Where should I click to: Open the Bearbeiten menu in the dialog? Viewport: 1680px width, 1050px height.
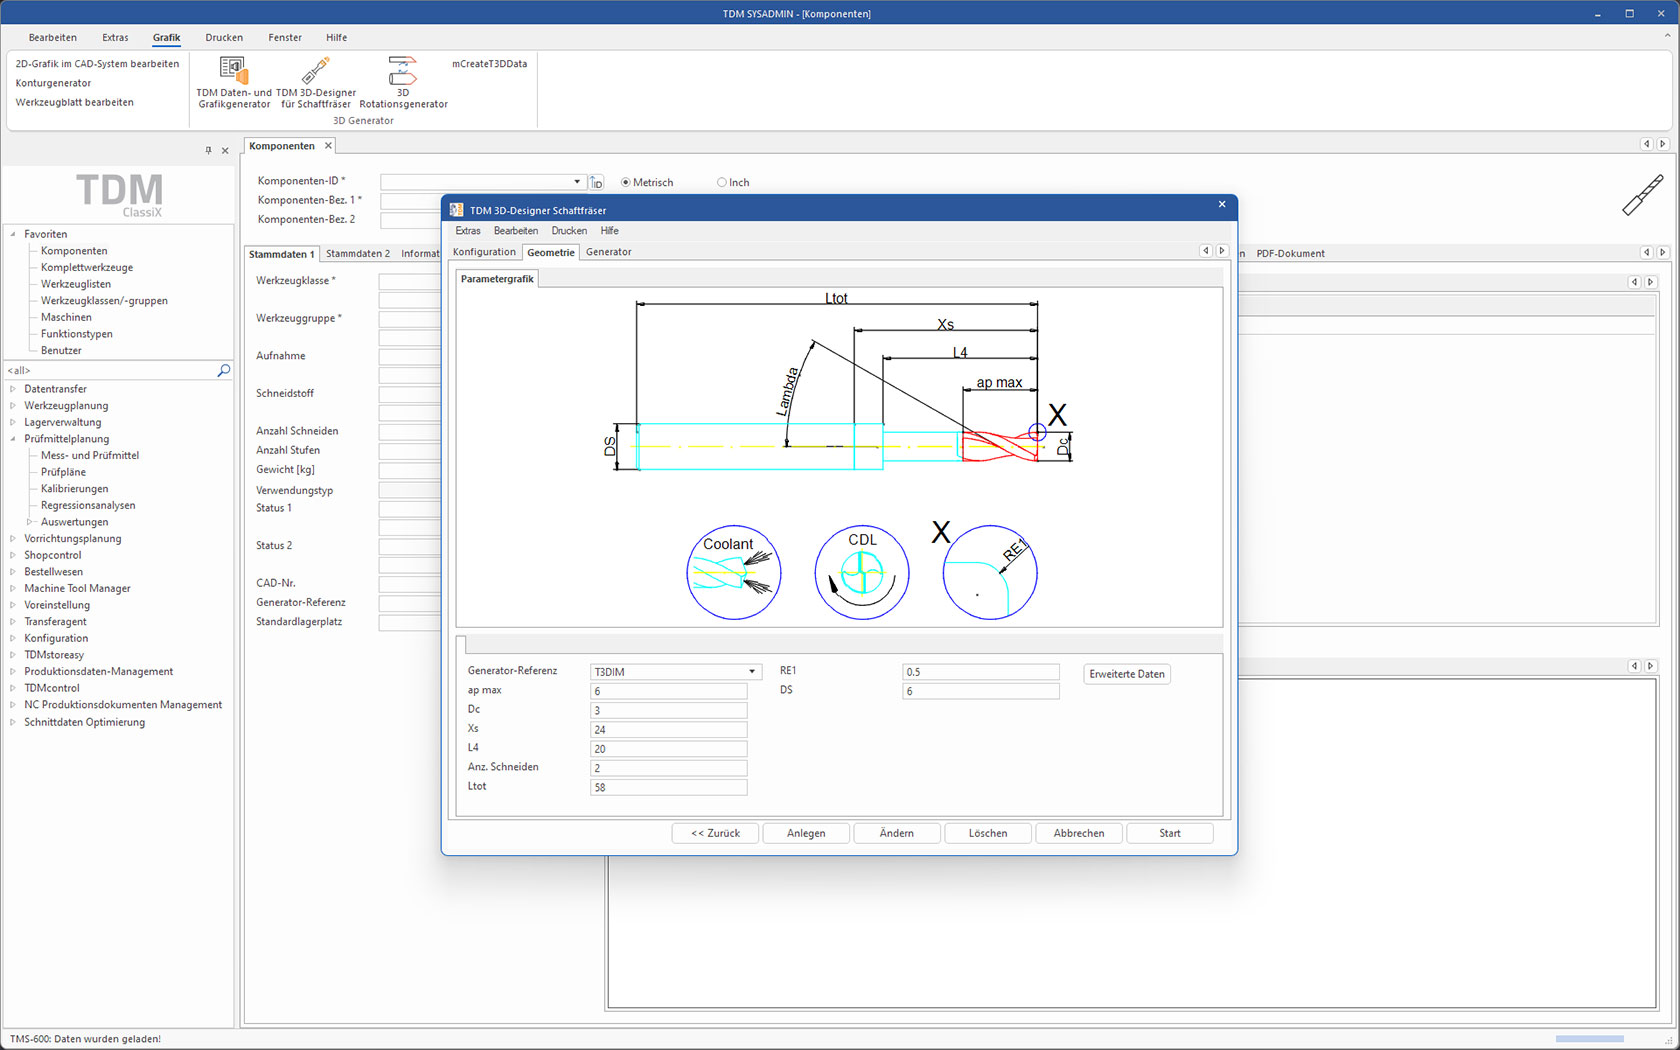[x=516, y=231]
